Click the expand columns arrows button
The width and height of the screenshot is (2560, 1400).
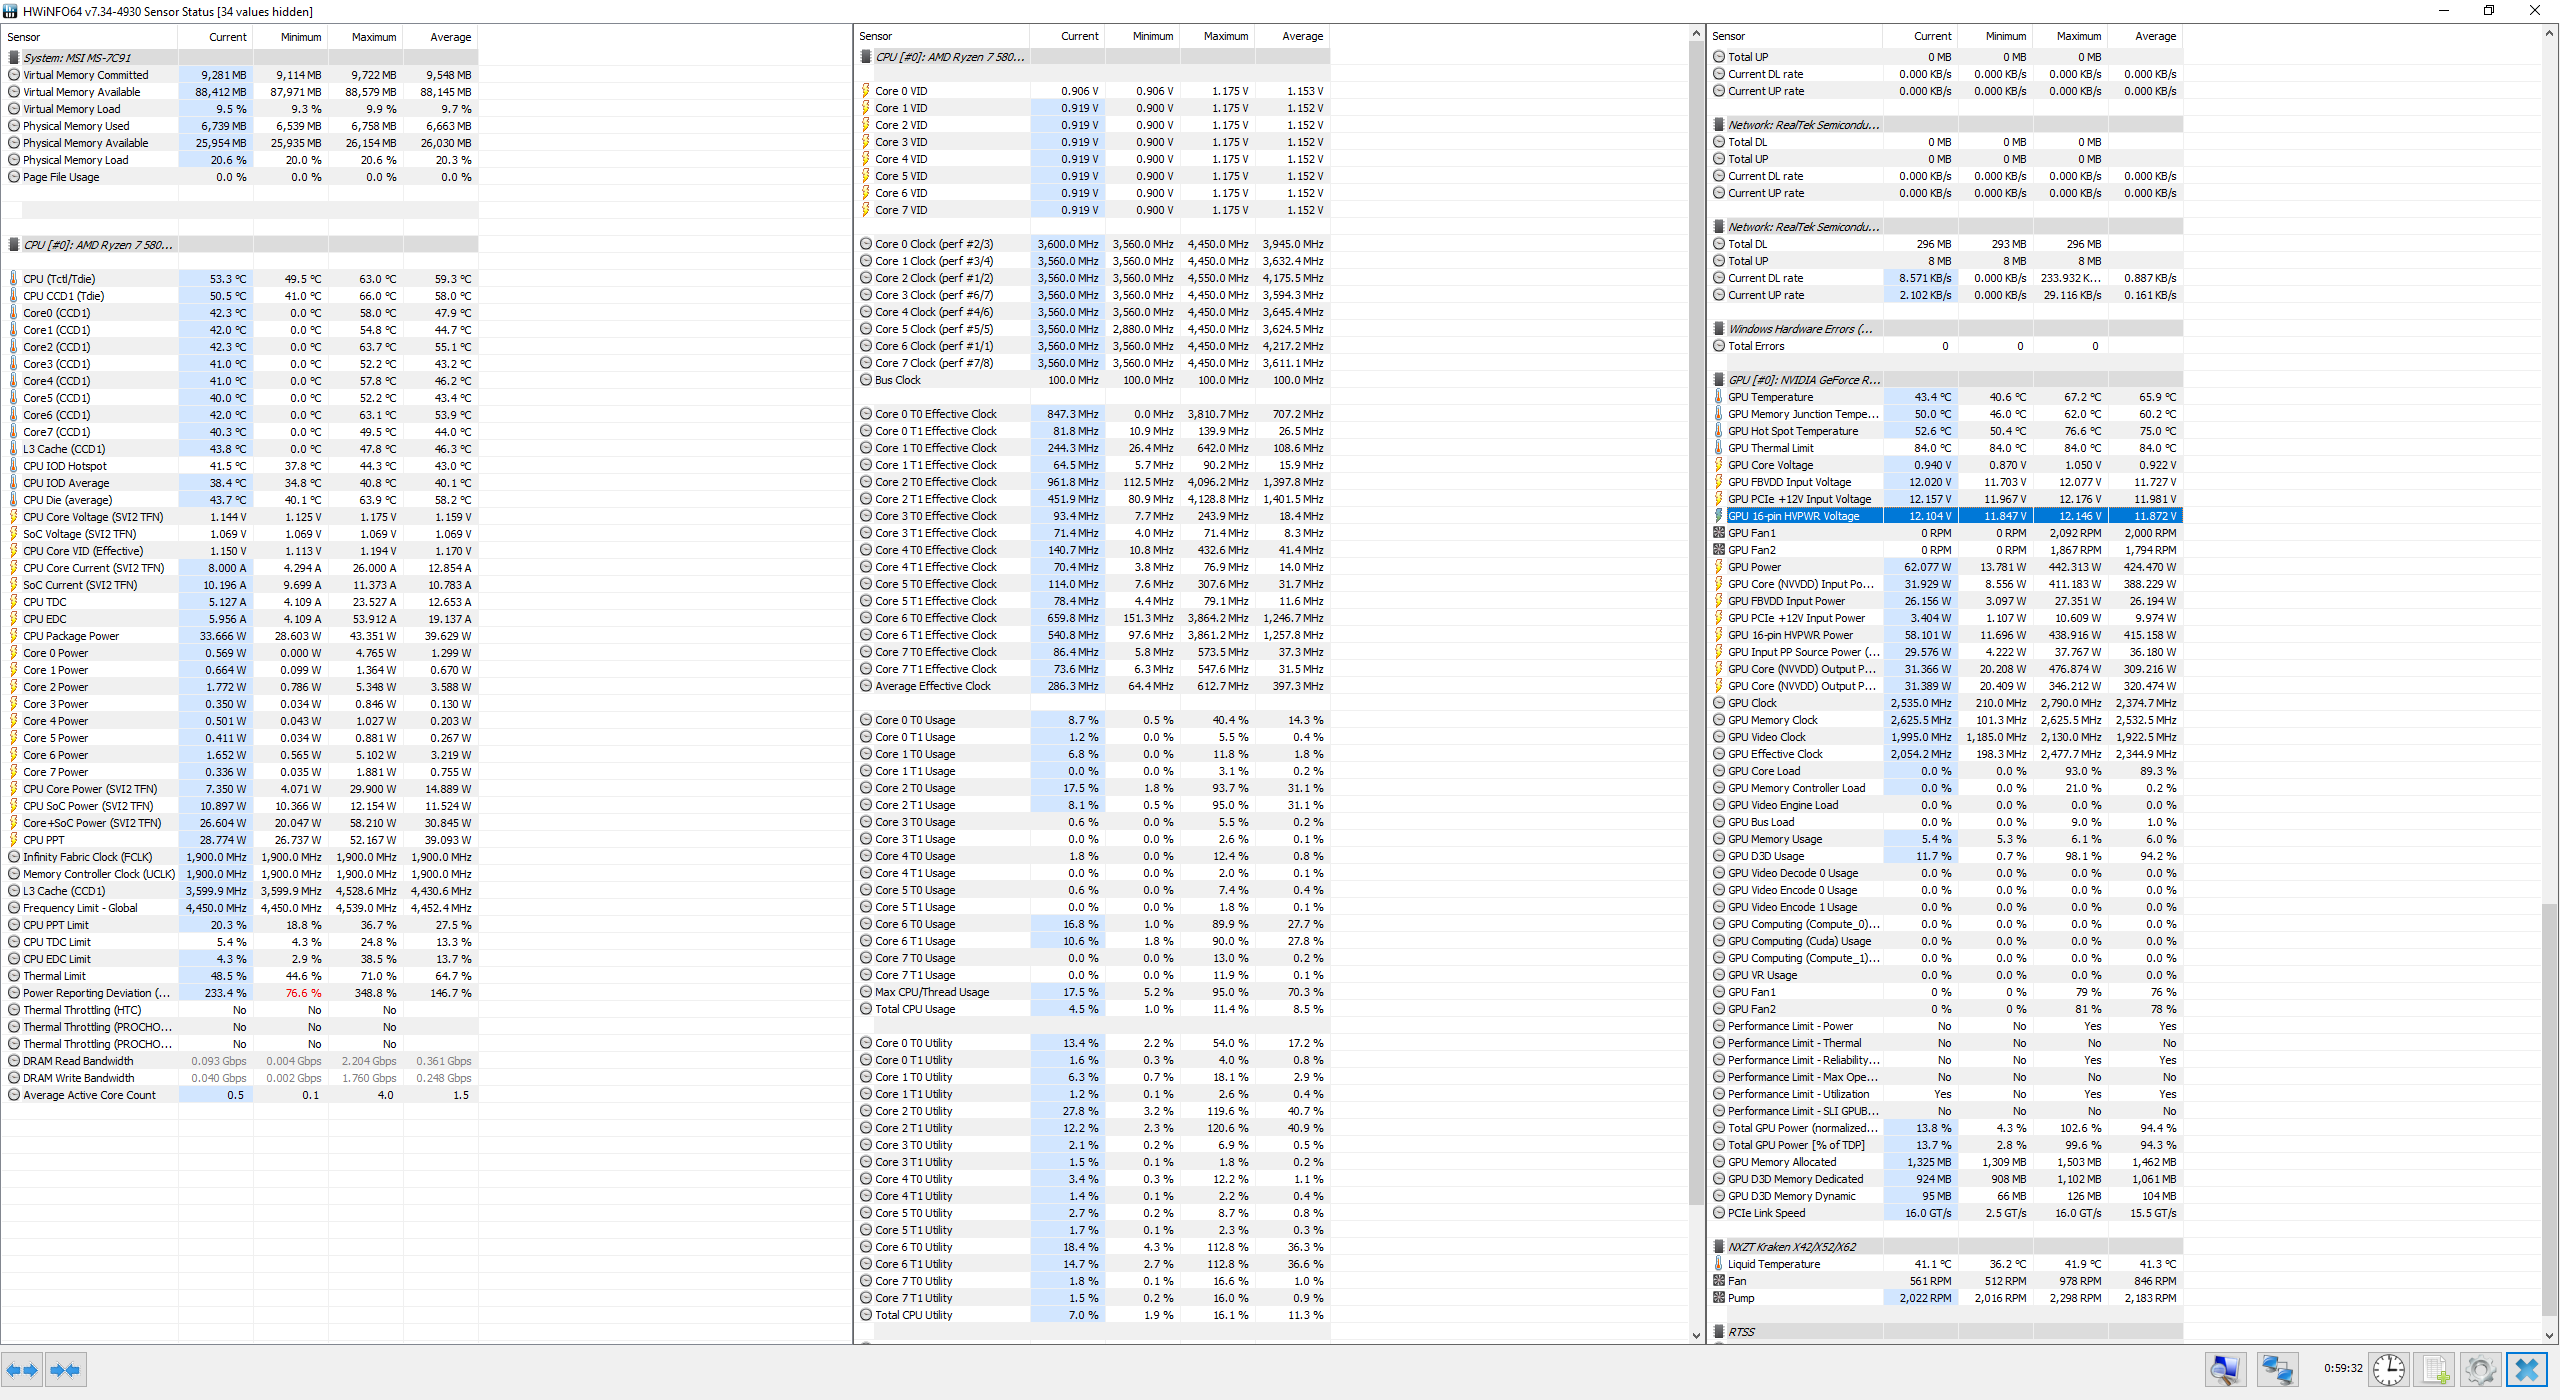(22, 1370)
